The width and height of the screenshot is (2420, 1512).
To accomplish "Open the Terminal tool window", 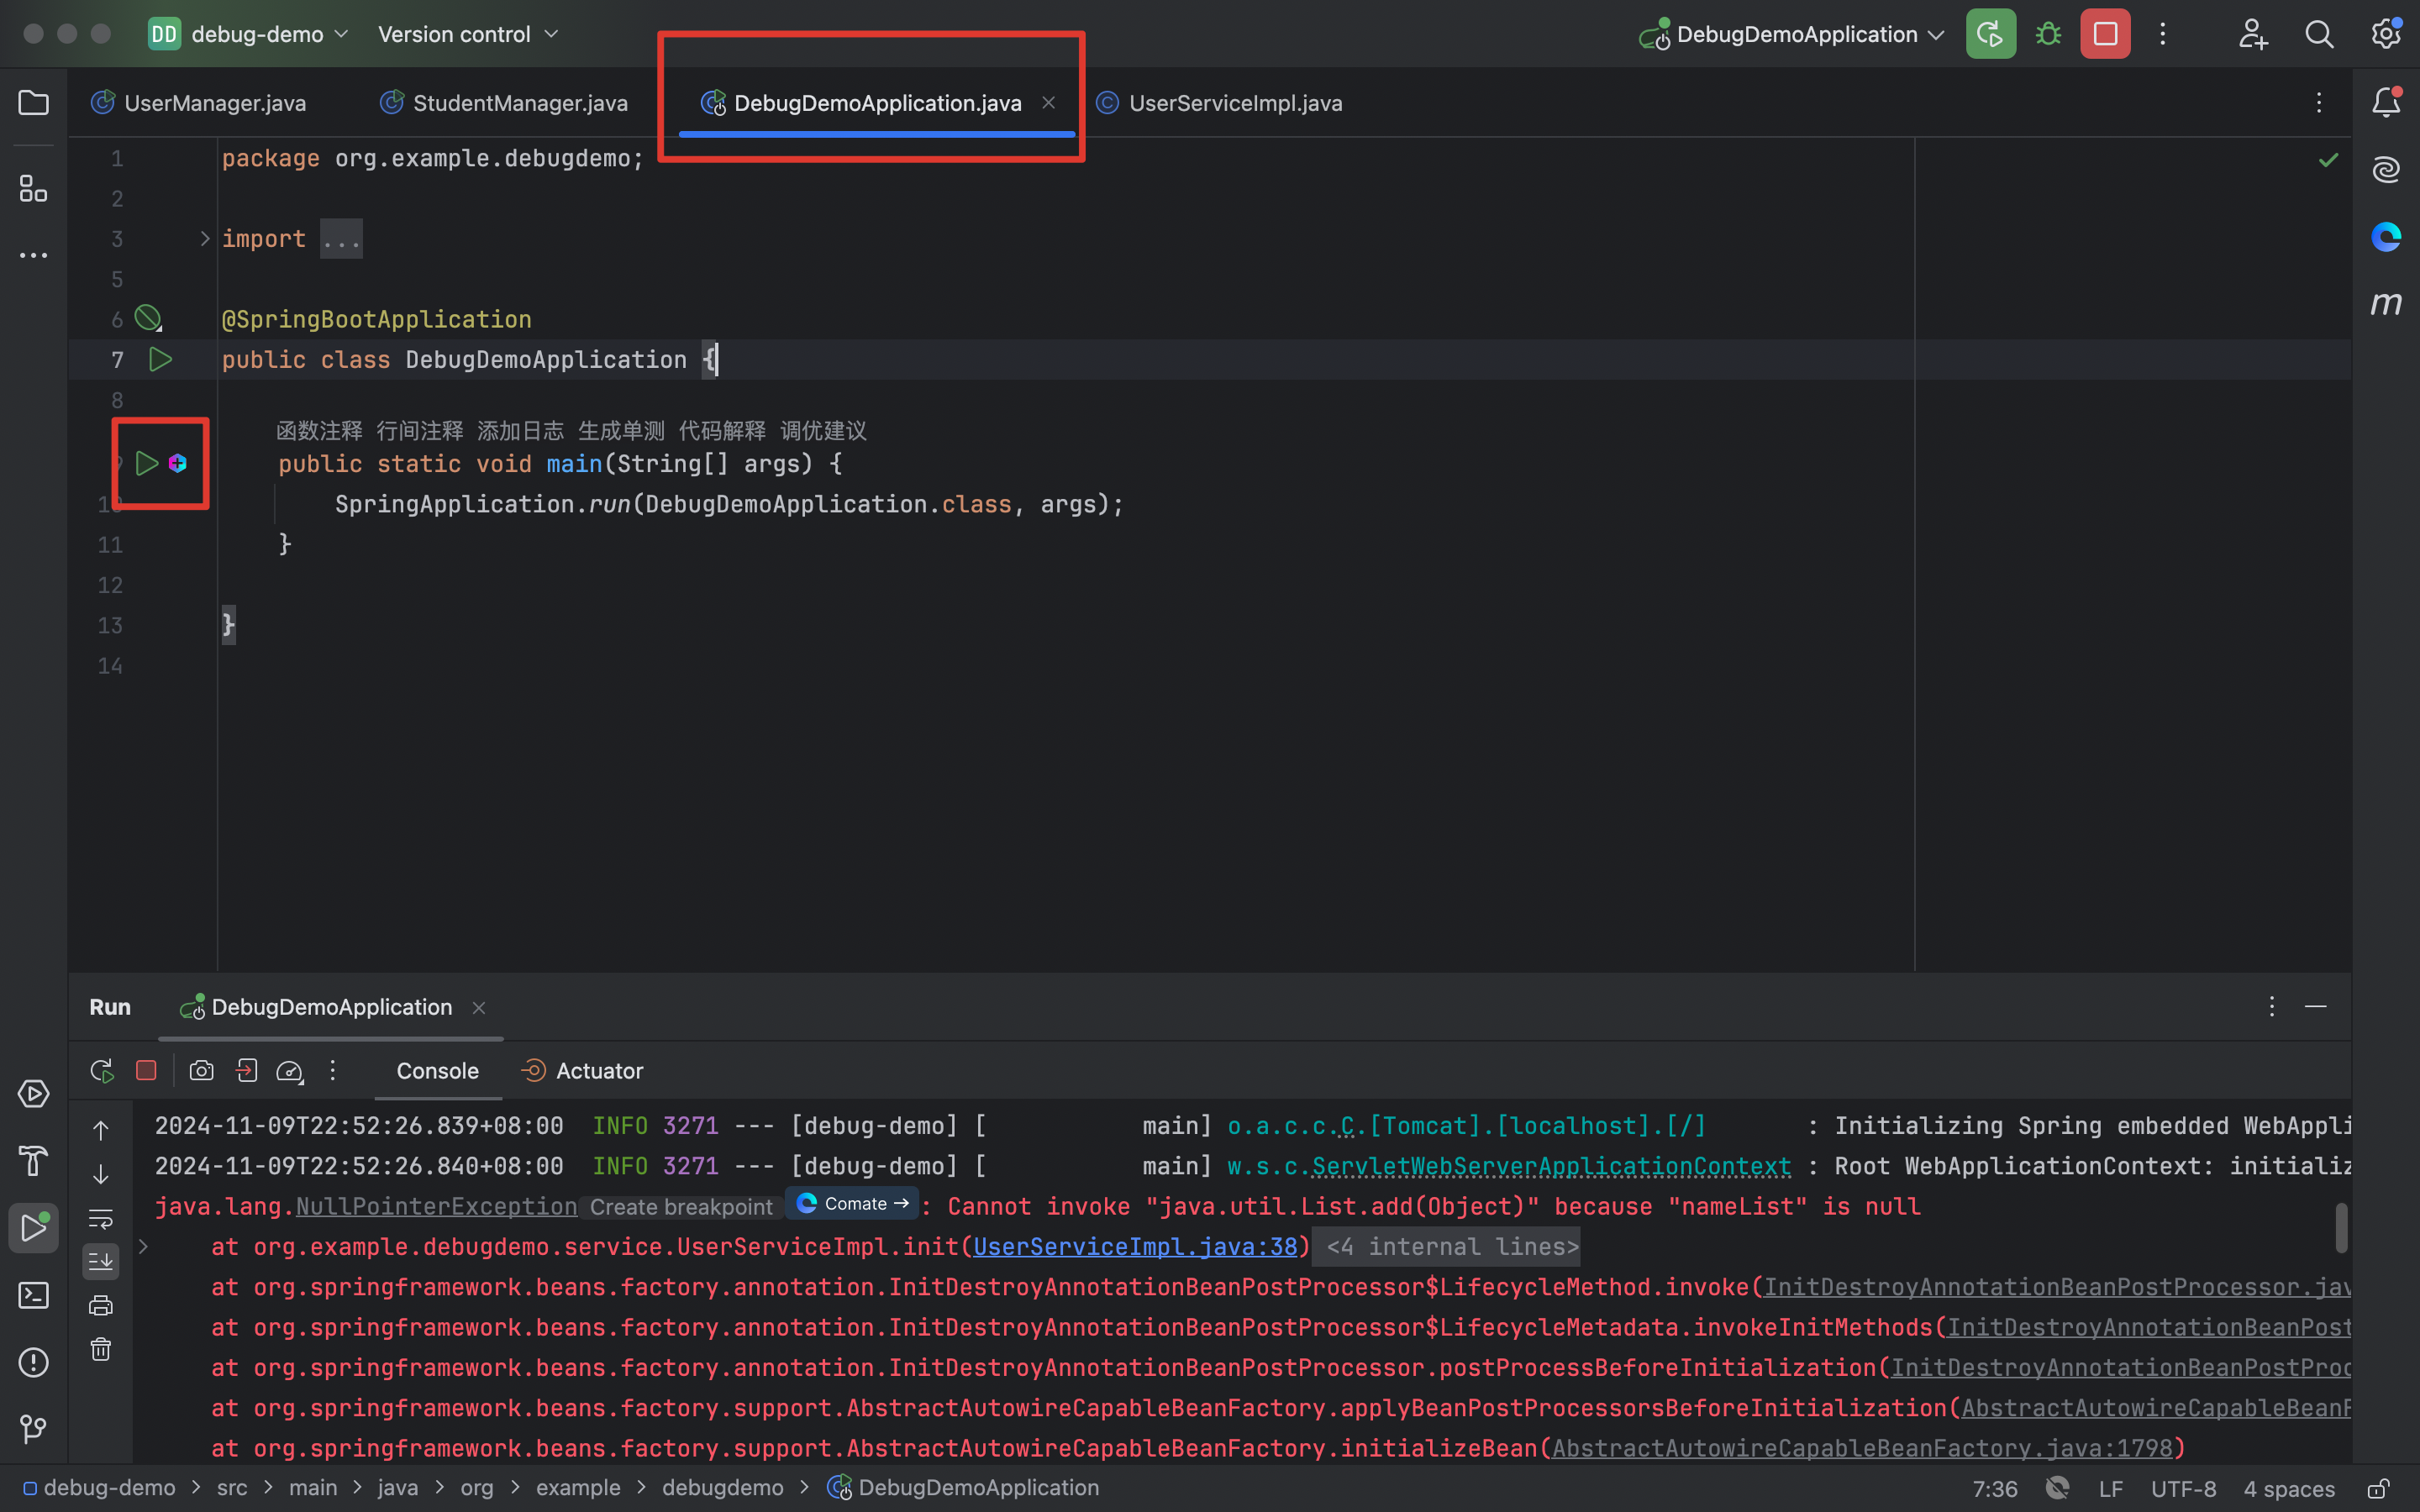I will click(x=33, y=1295).
